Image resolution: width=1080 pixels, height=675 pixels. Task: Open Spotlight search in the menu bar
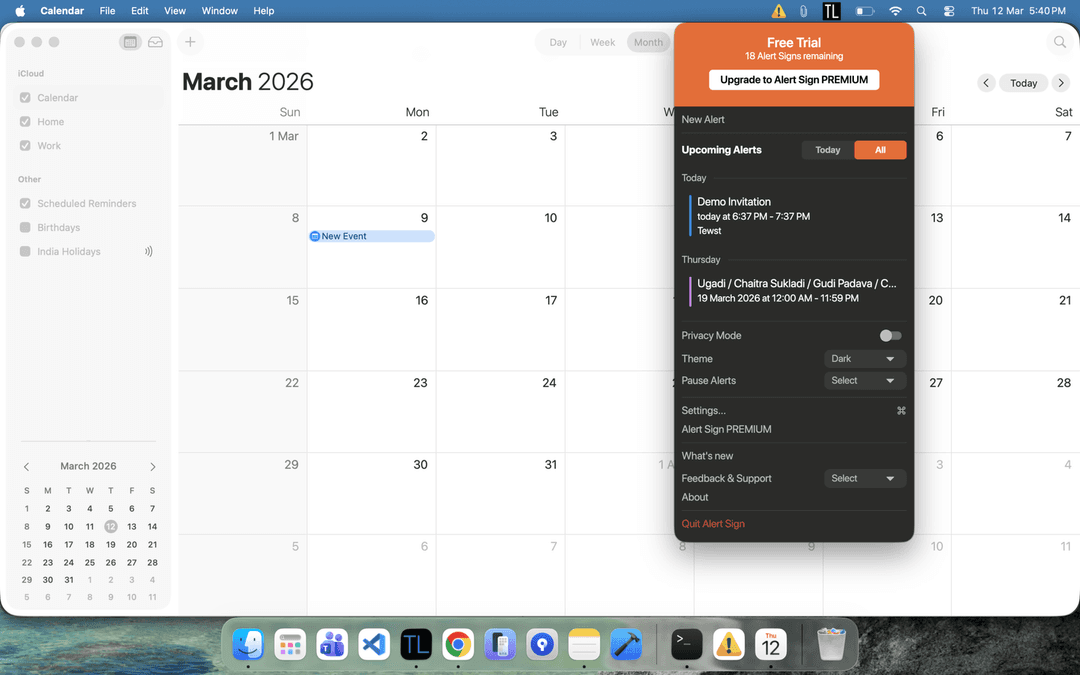click(922, 11)
